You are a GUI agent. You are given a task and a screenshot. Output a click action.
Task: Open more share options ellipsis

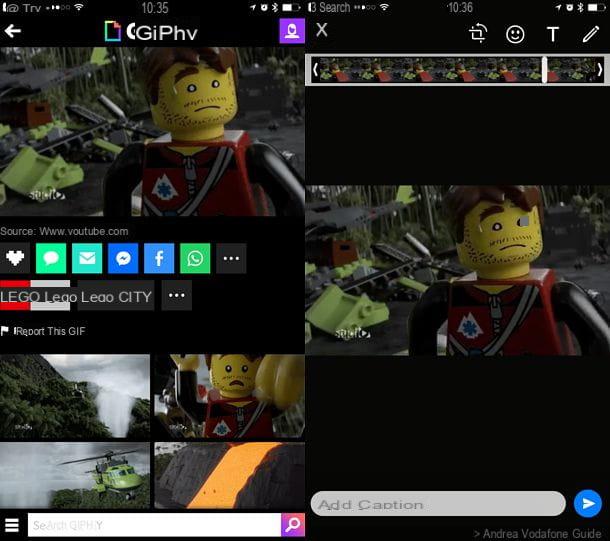click(231, 258)
